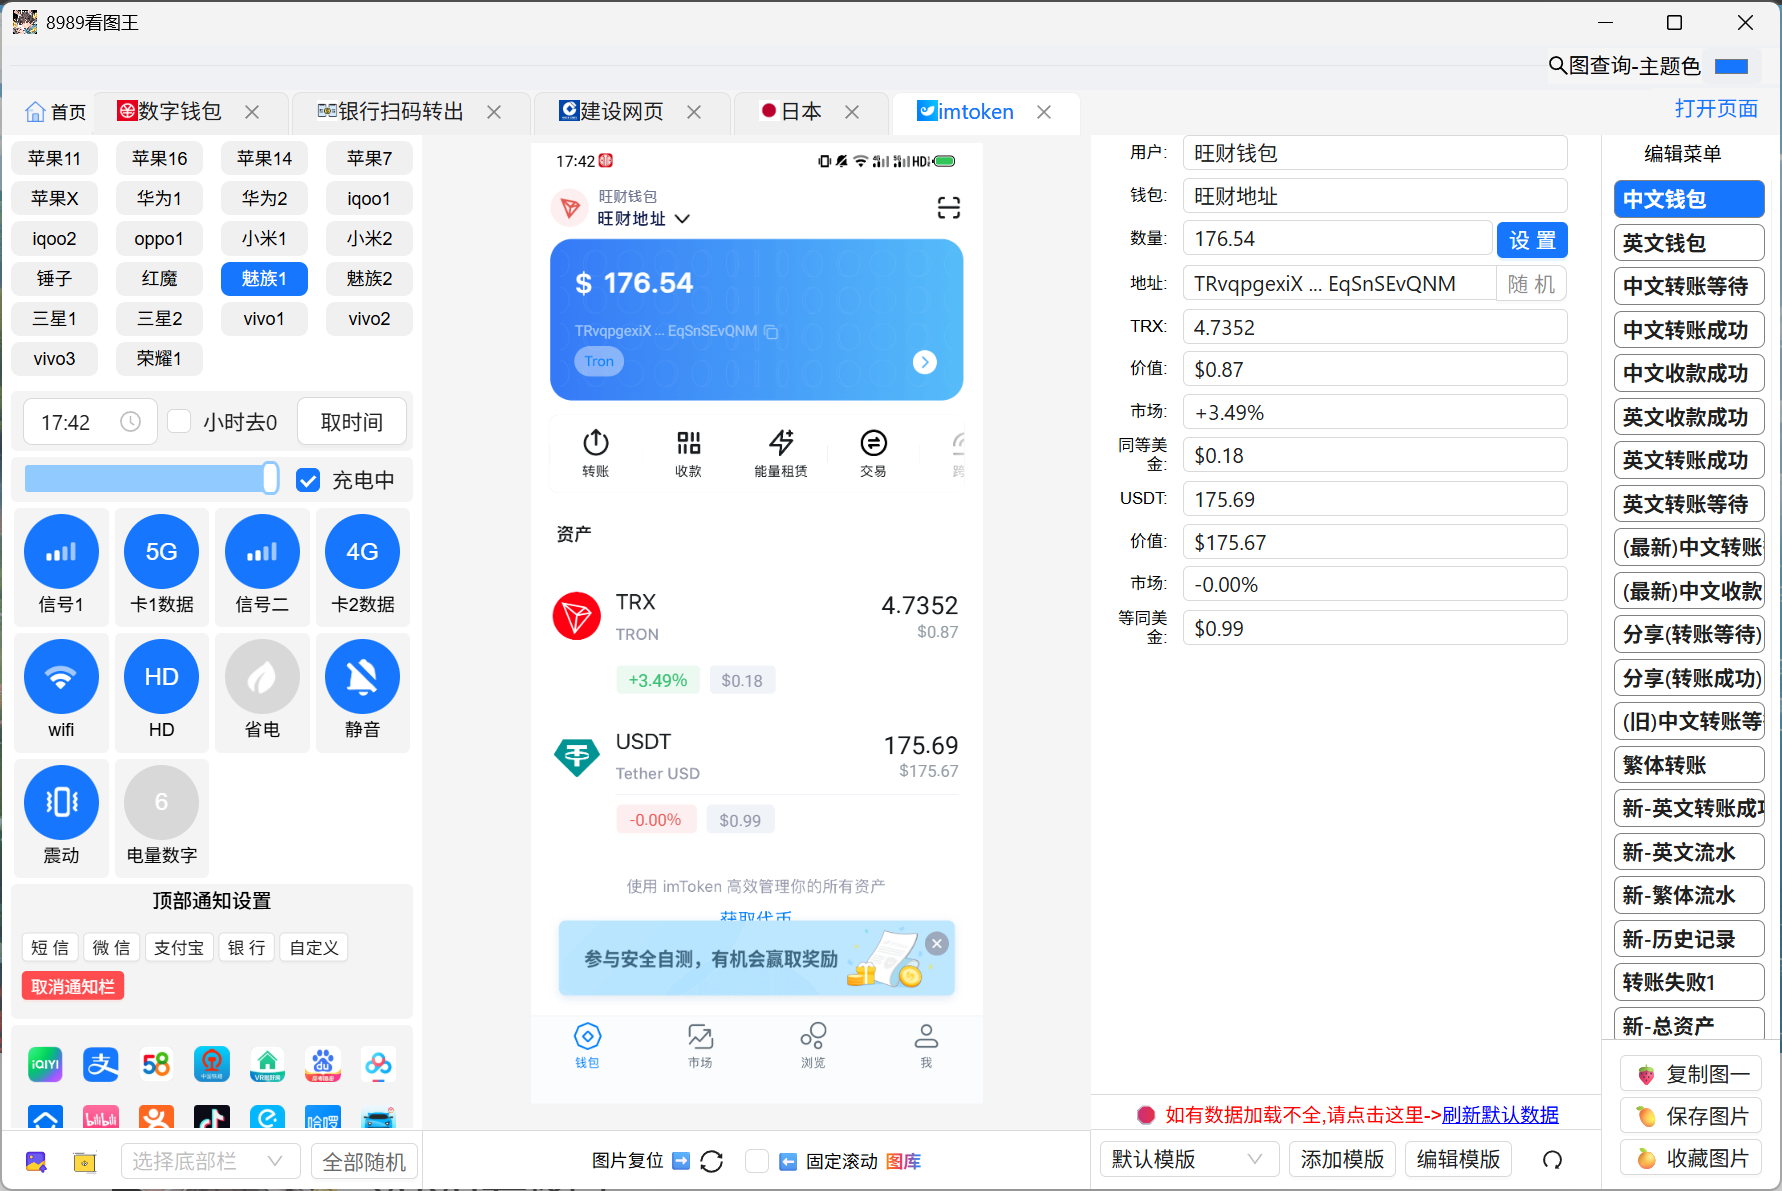The height and width of the screenshot is (1191, 1782).
Task: Select the 英文钱包 menu template
Action: 1689,243
